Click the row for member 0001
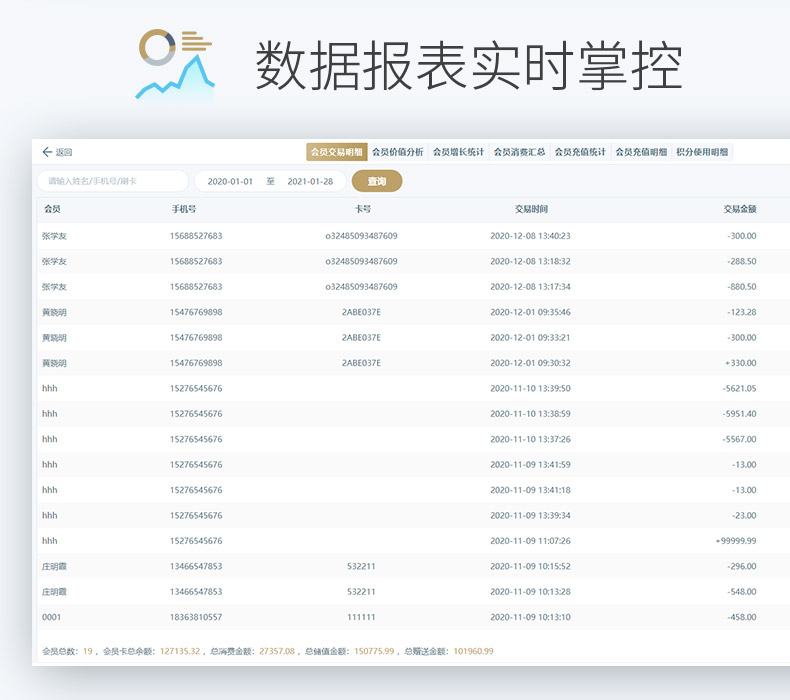790x700 pixels. coord(400,617)
